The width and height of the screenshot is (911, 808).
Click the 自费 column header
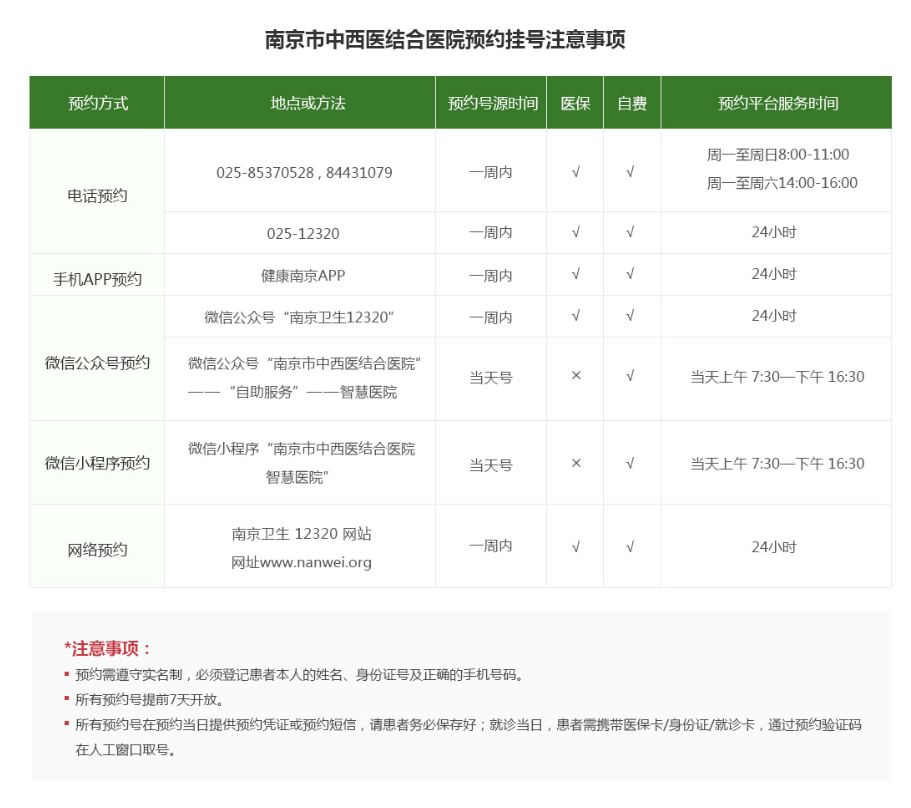tap(631, 103)
